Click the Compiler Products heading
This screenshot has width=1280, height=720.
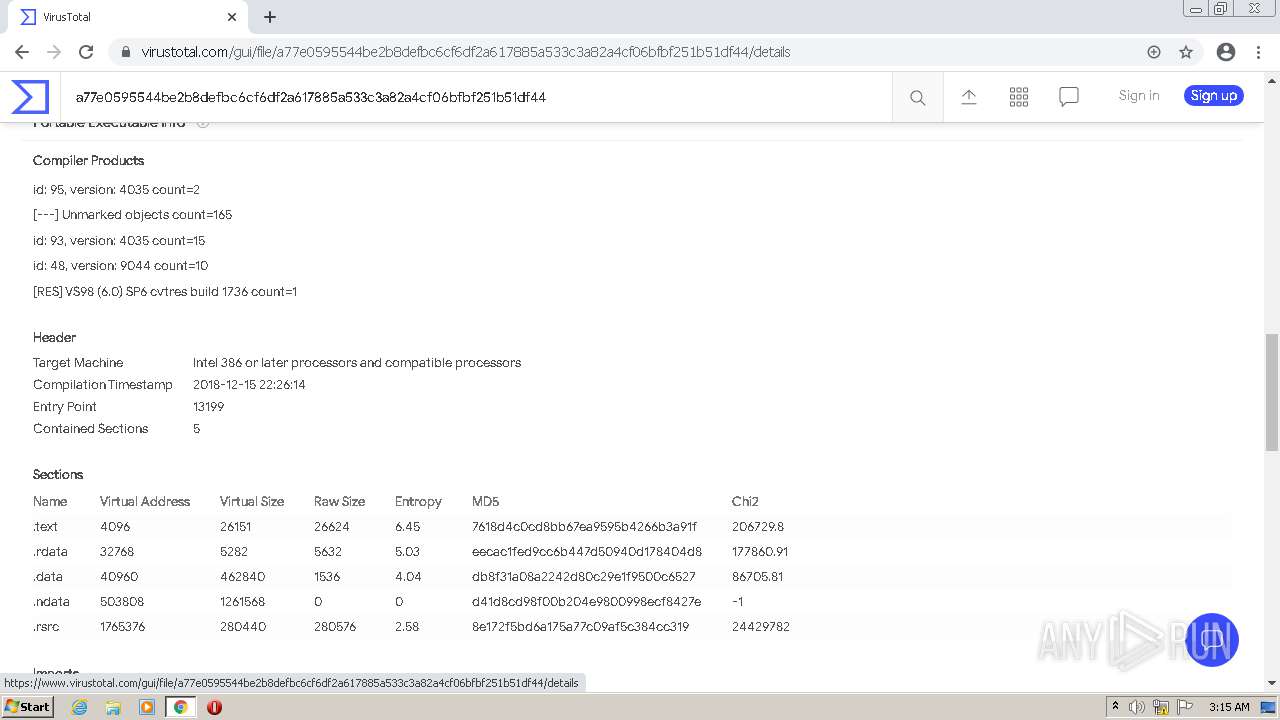(x=88, y=160)
